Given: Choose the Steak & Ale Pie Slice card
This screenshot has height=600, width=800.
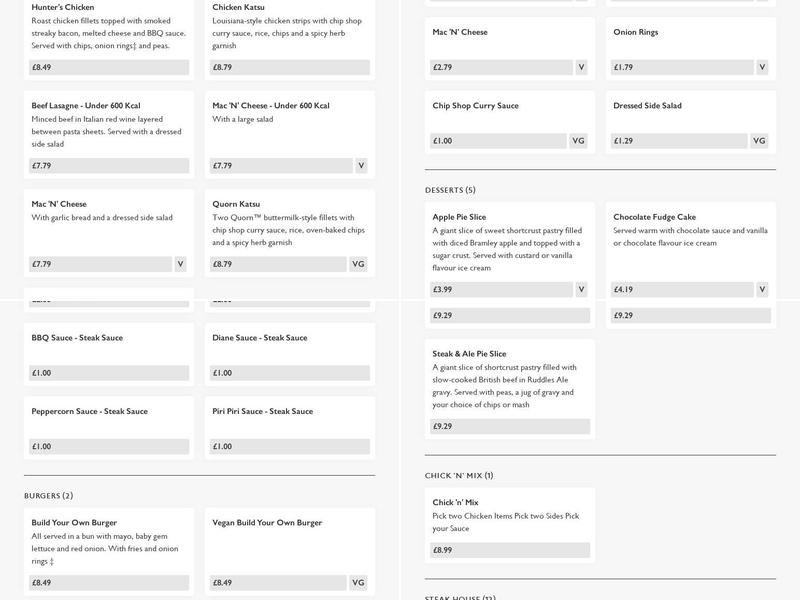Looking at the screenshot, I should pyautogui.click(x=510, y=385).
